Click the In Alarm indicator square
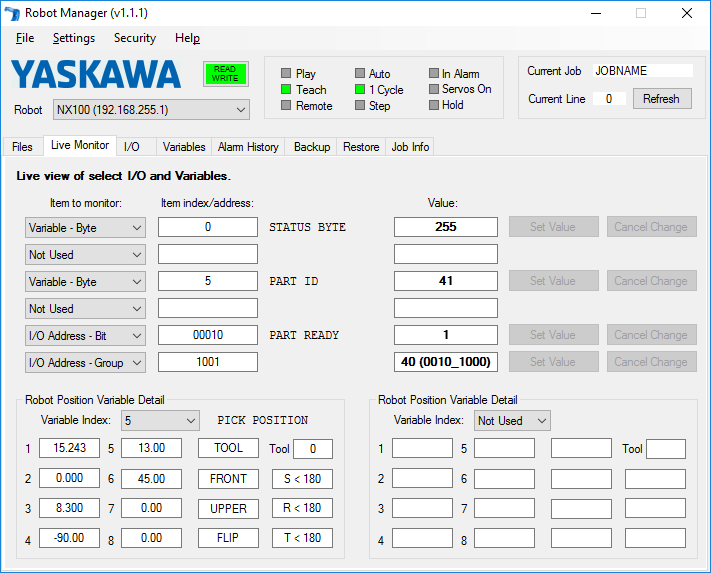Image resolution: width=711 pixels, height=573 pixels. click(433, 74)
